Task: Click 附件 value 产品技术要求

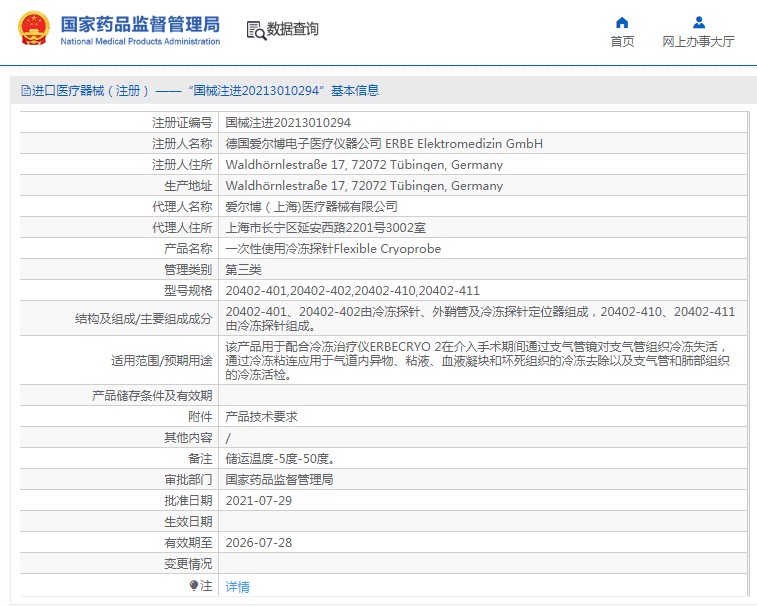Action: pos(261,417)
